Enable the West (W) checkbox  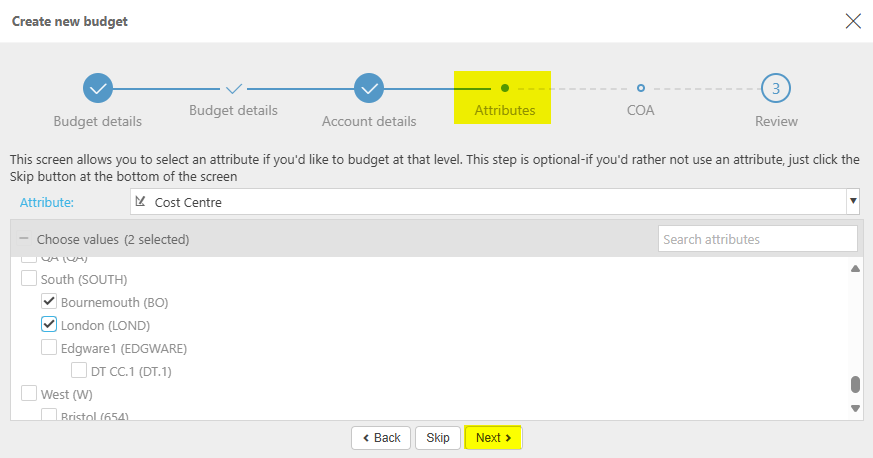(29, 394)
